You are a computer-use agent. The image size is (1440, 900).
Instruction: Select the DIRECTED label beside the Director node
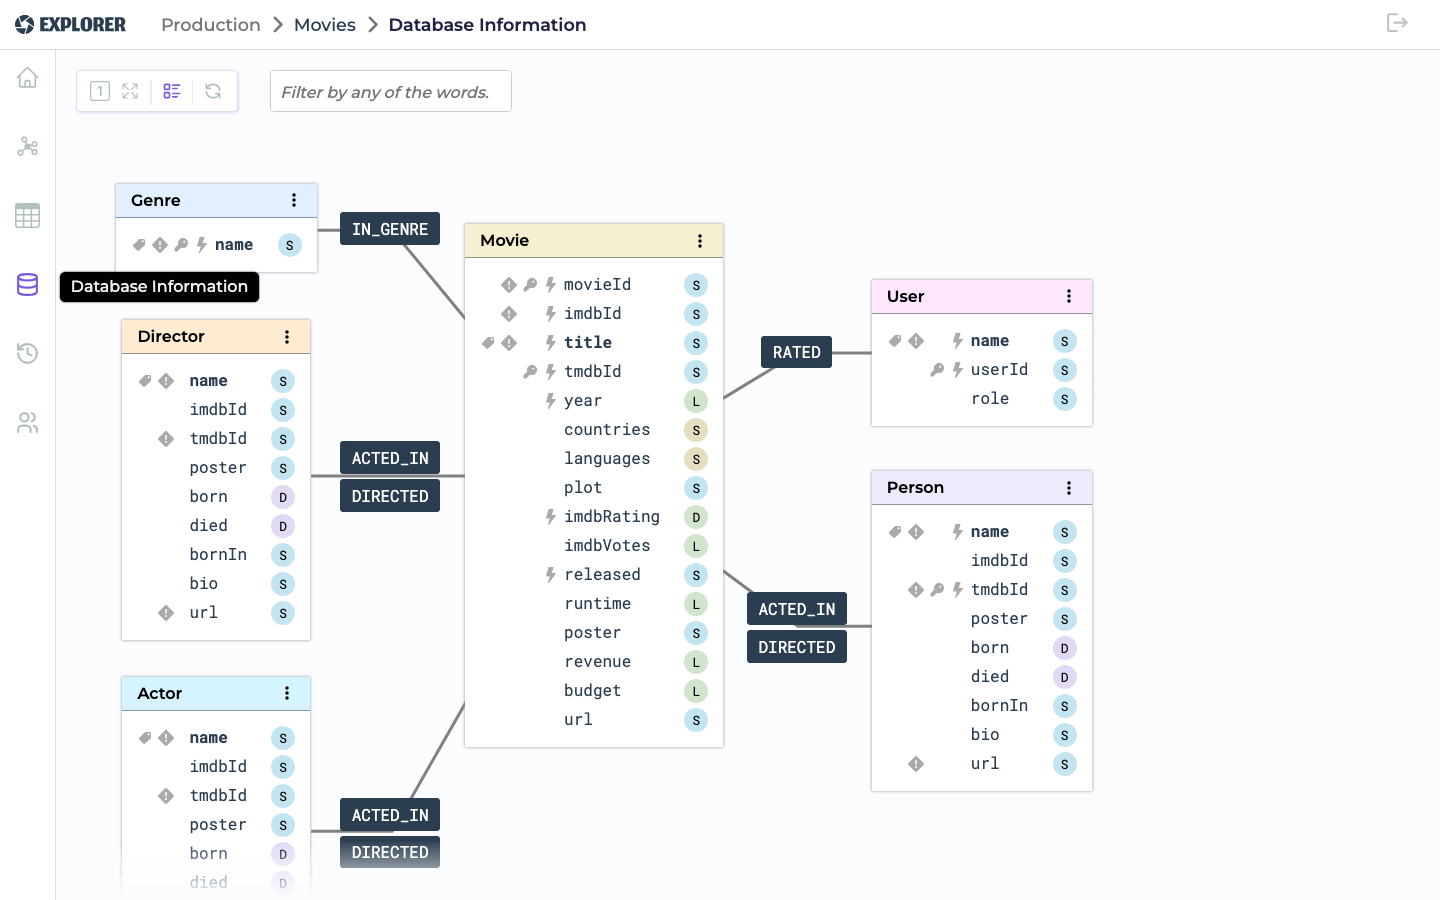click(x=390, y=496)
